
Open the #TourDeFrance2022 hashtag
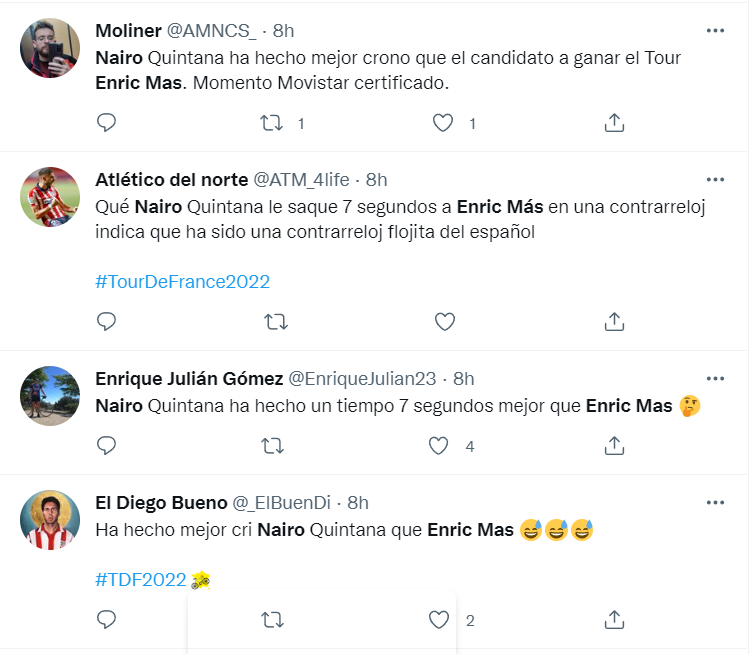click(182, 281)
